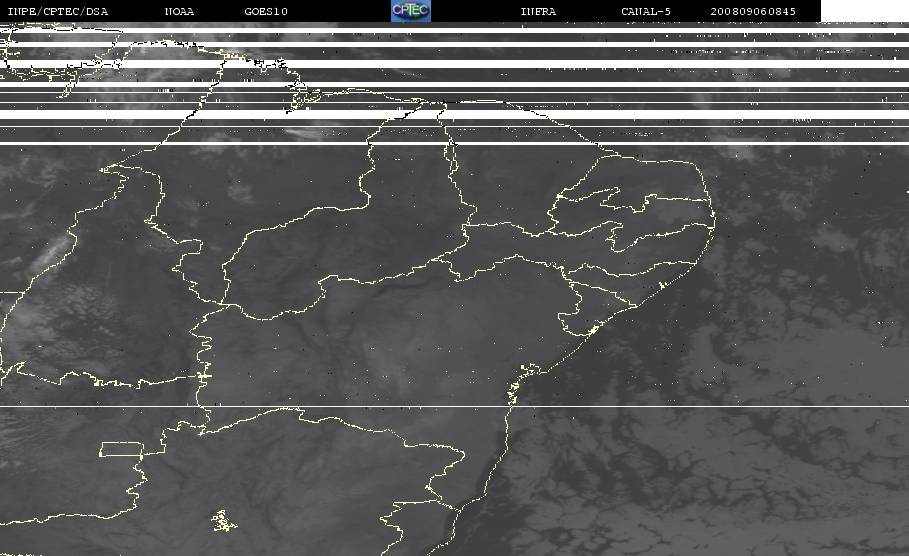Click the CPTEC logo in header
Image resolution: width=909 pixels, height=556 pixels.
pyautogui.click(x=410, y=10)
